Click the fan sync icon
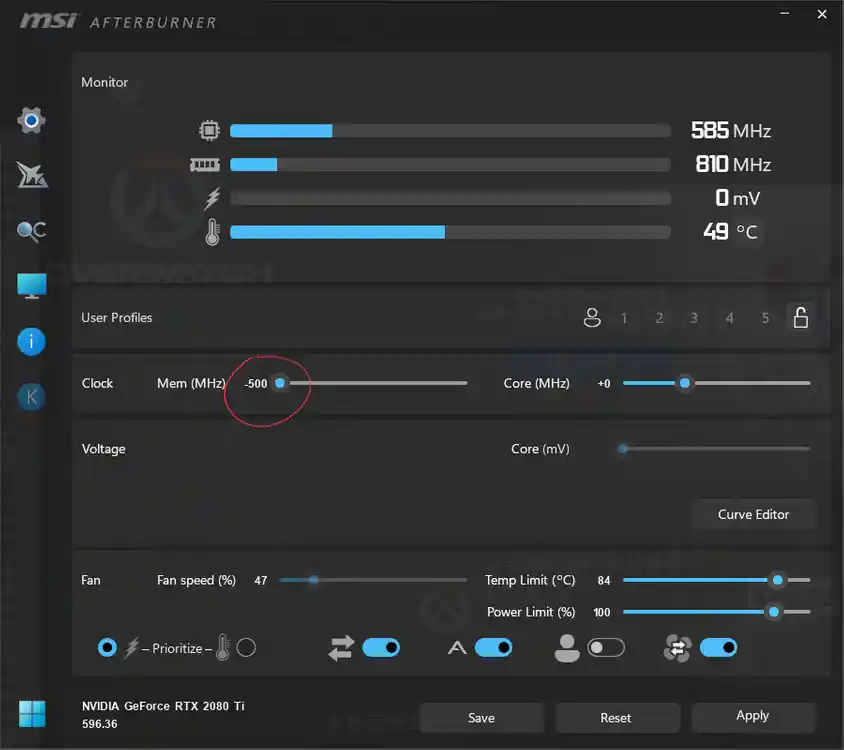The width and height of the screenshot is (844, 750). (x=678, y=648)
